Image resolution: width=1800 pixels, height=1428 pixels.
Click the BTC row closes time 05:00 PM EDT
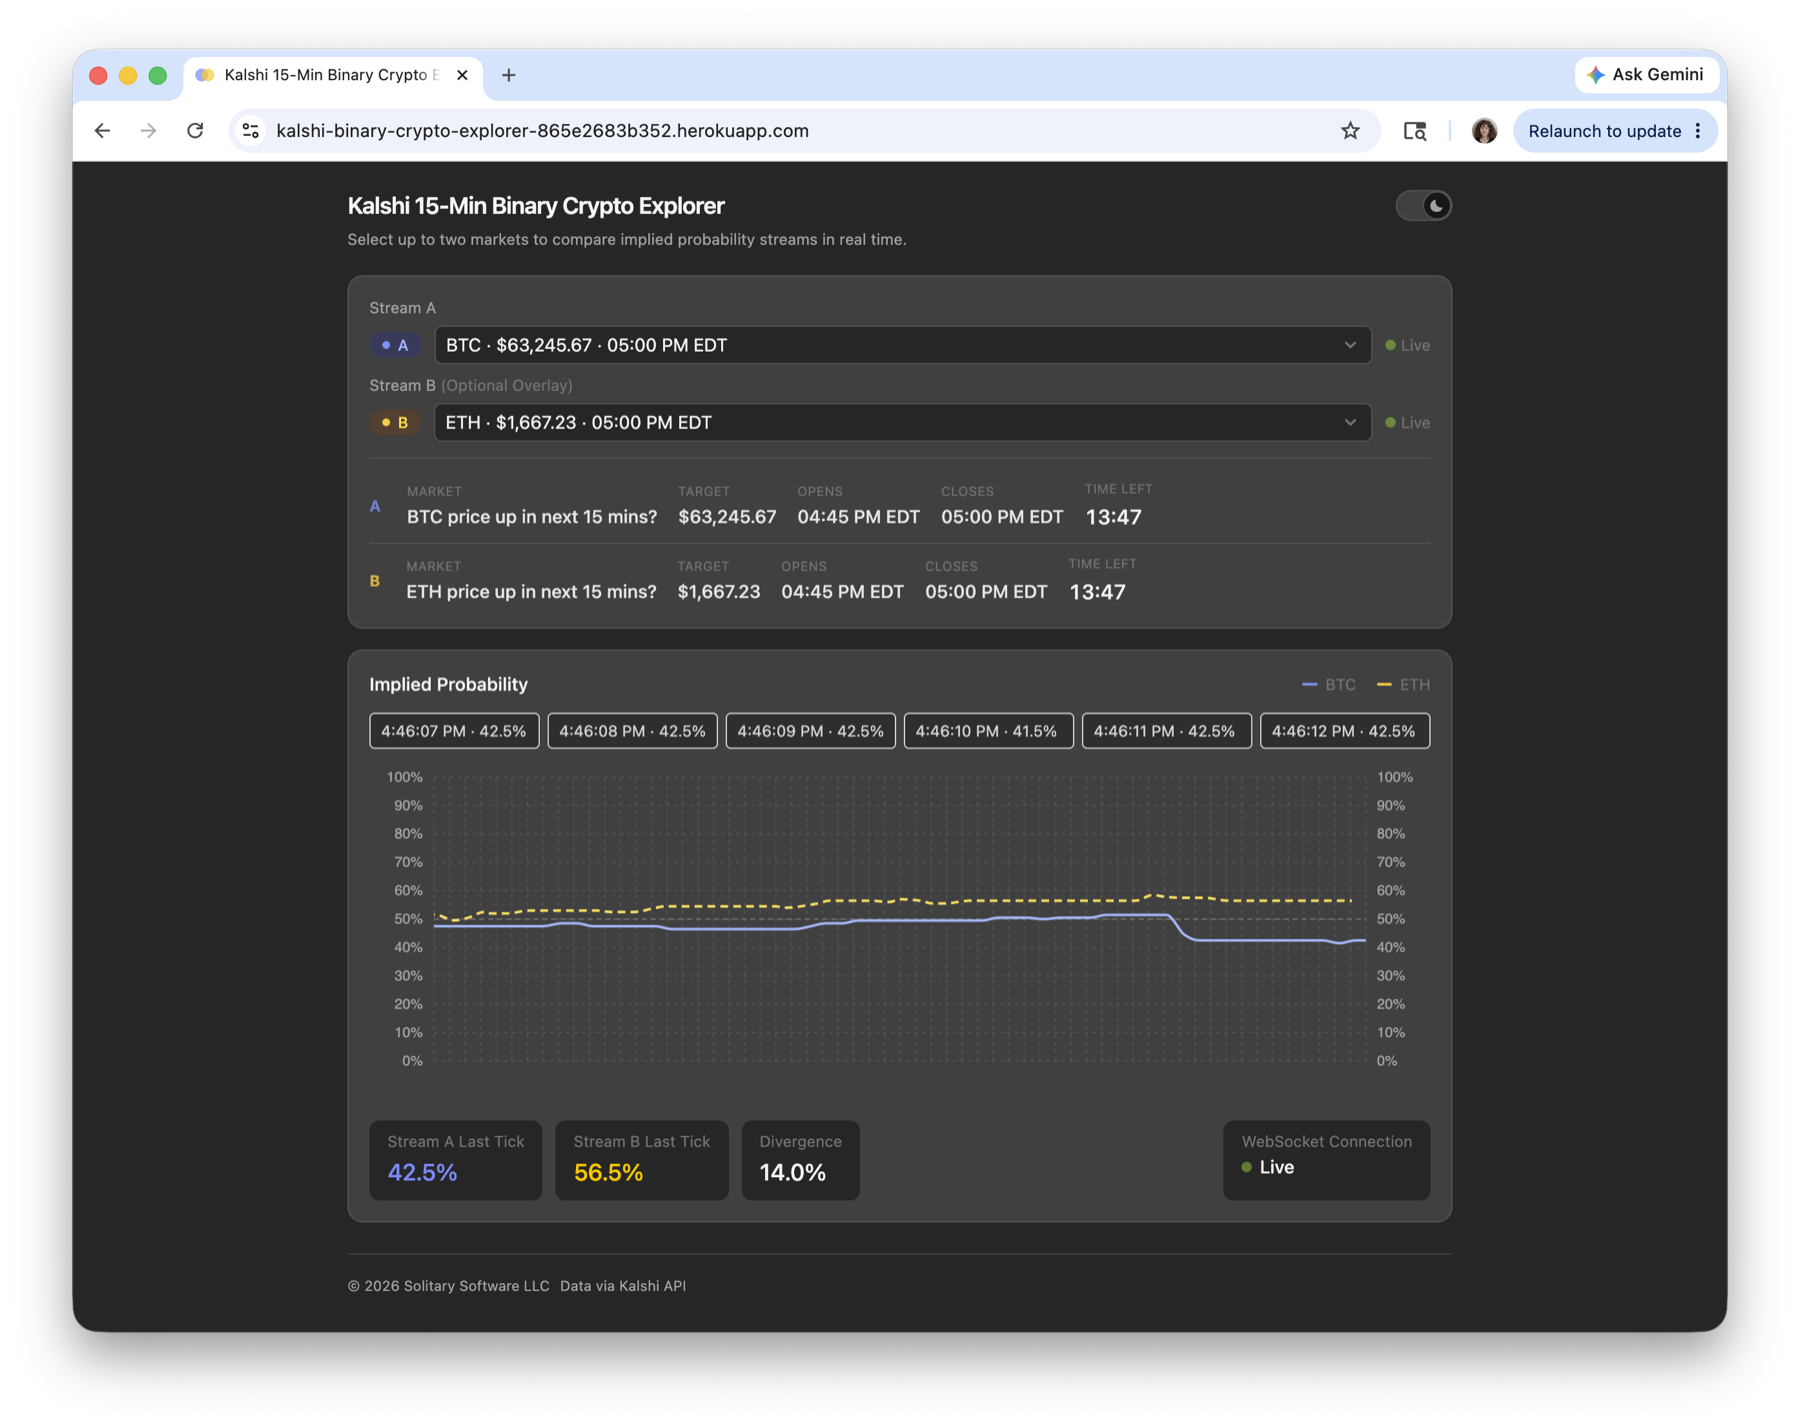[1002, 517]
